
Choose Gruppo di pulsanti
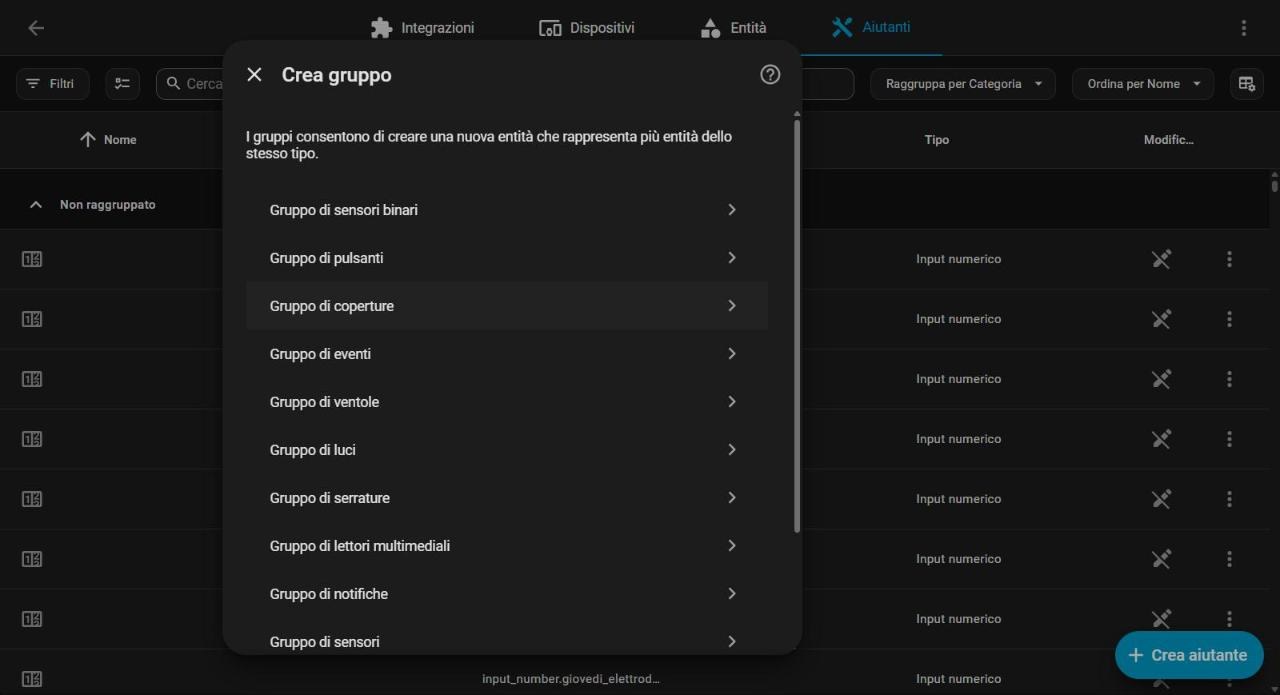507,258
